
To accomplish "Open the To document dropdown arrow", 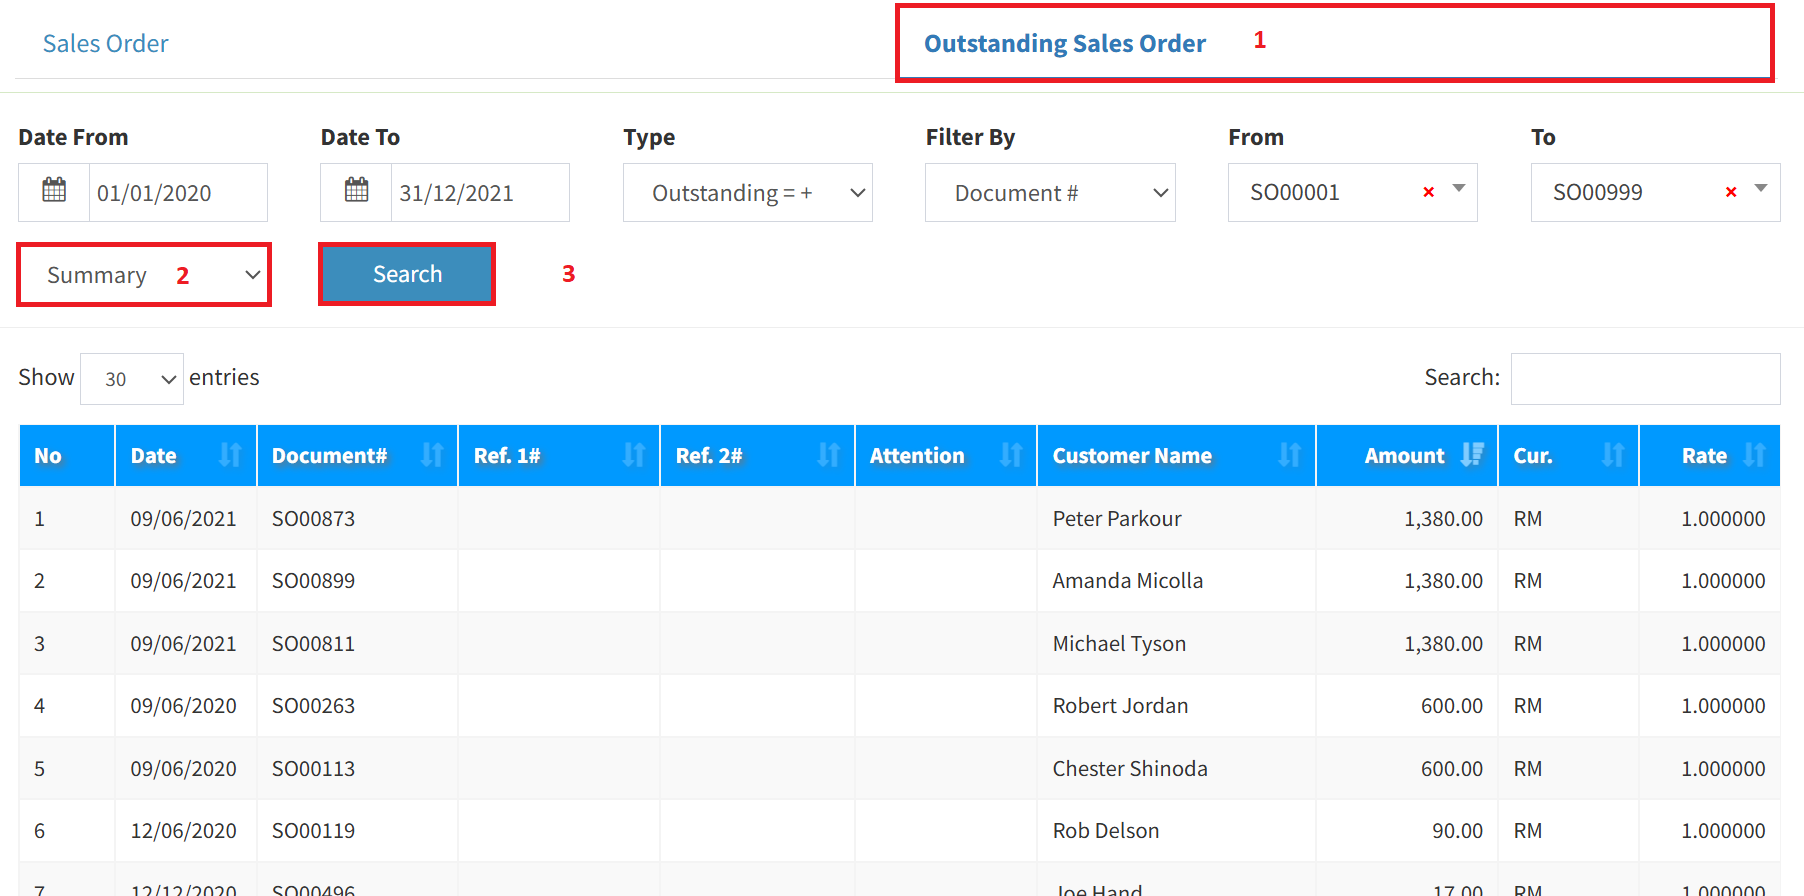I will pos(1761,189).
